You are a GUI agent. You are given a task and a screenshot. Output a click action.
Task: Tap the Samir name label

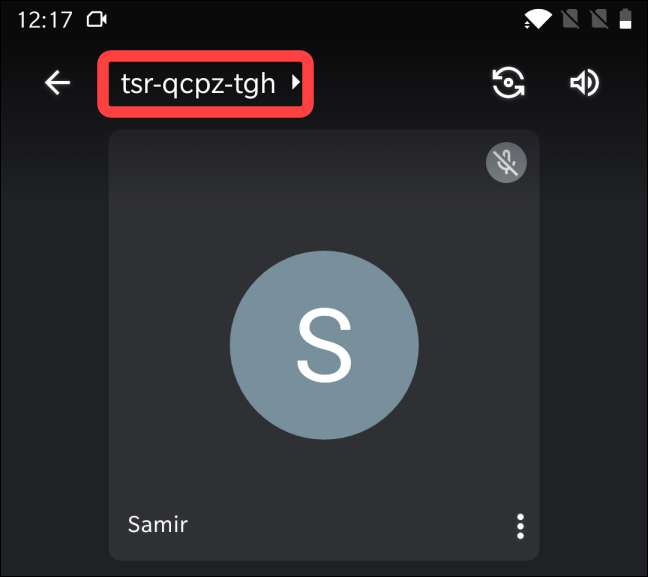(158, 524)
